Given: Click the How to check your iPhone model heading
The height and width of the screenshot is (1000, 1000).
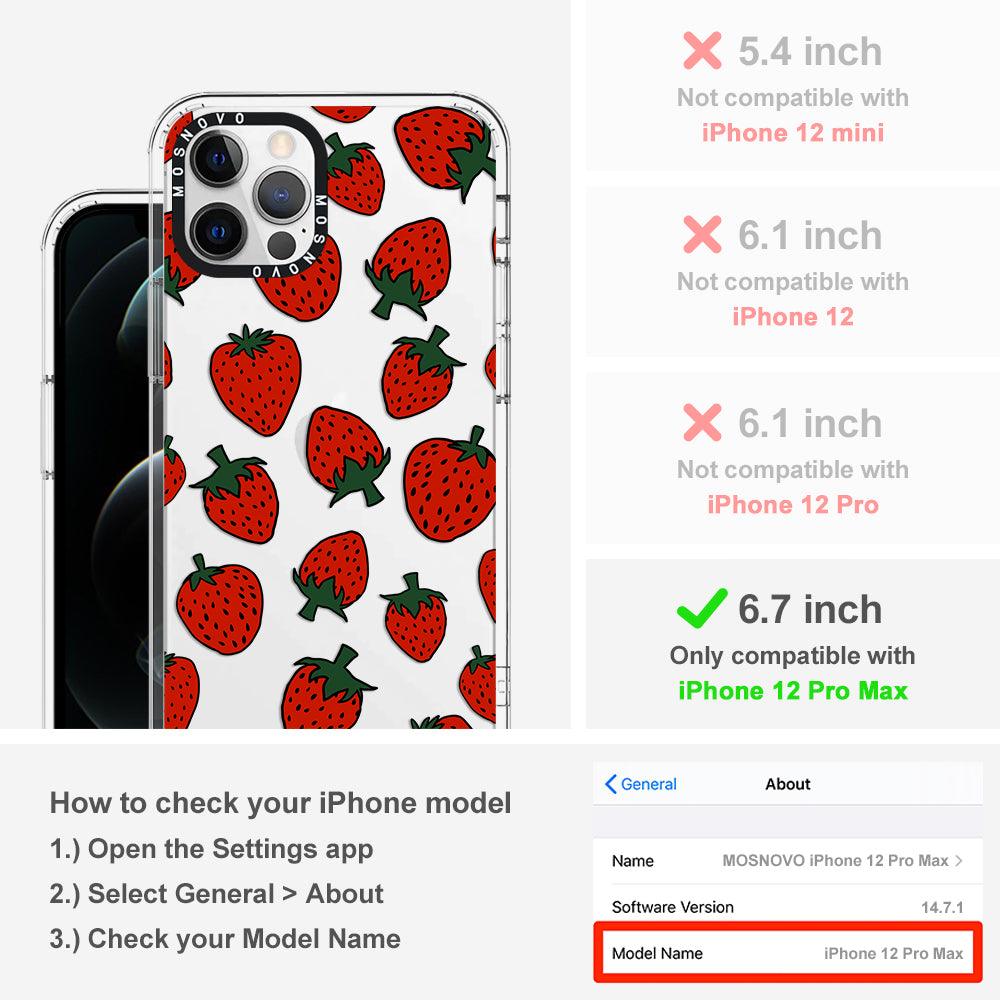Looking at the screenshot, I should [x=281, y=802].
